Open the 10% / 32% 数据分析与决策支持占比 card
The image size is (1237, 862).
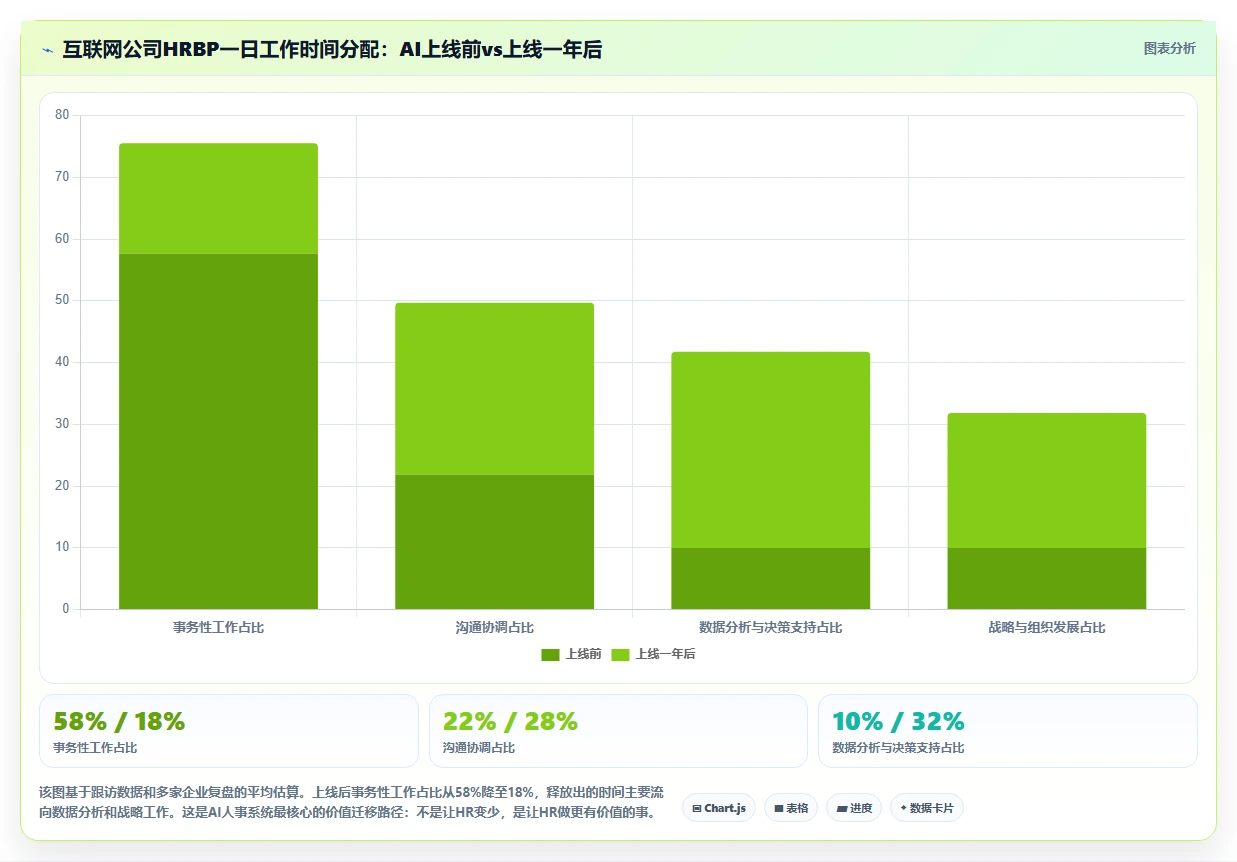1007,731
